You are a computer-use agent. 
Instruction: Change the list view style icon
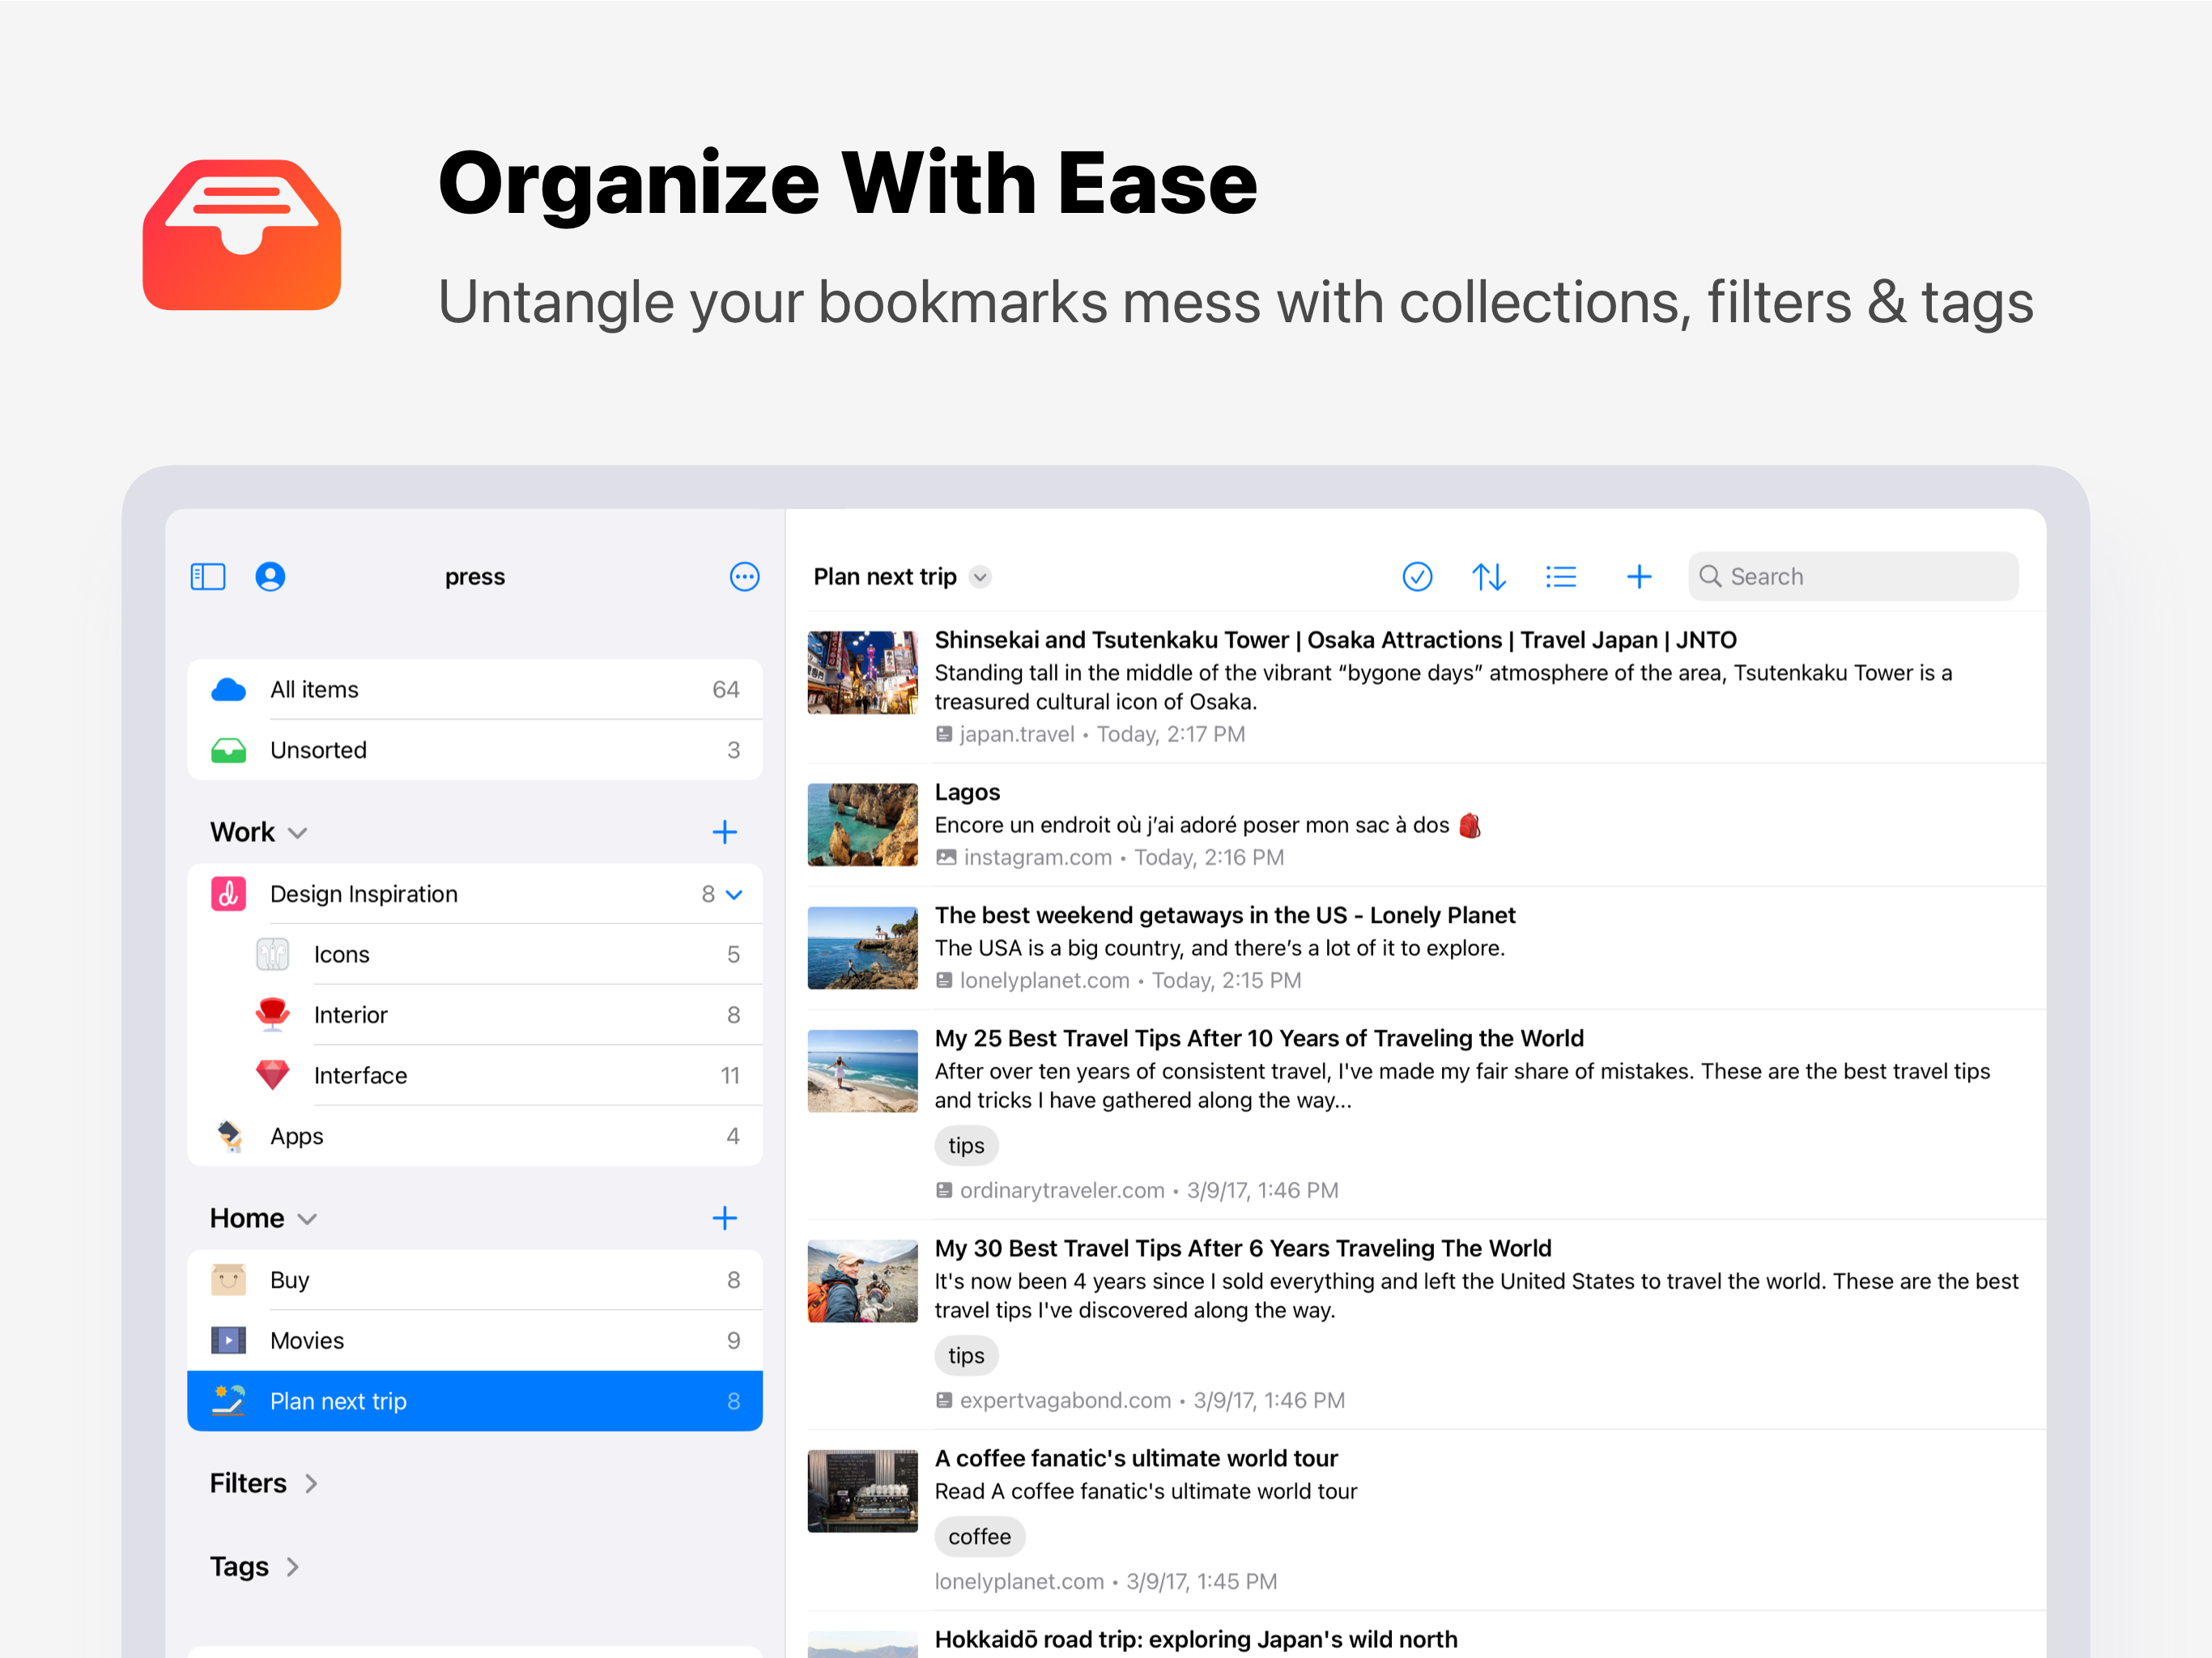click(1560, 577)
